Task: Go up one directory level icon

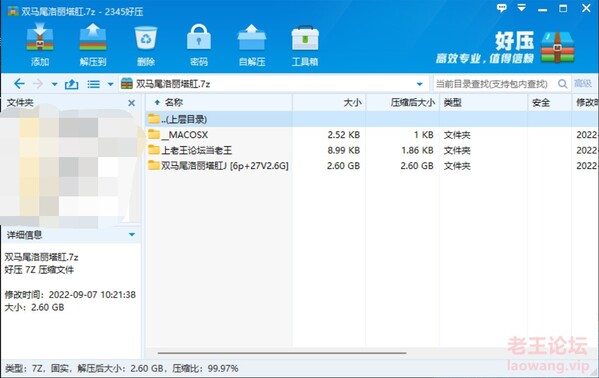Action: [71, 84]
